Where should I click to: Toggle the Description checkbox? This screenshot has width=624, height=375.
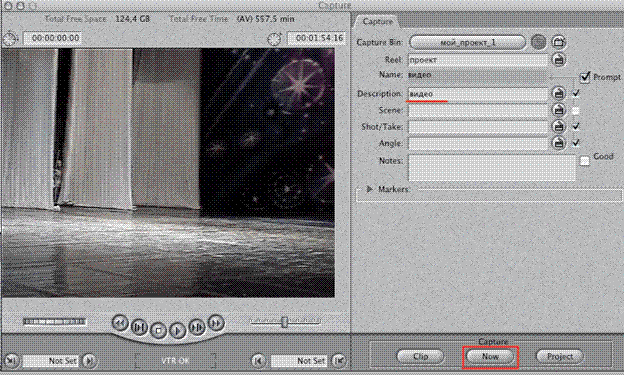pos(576,93)
